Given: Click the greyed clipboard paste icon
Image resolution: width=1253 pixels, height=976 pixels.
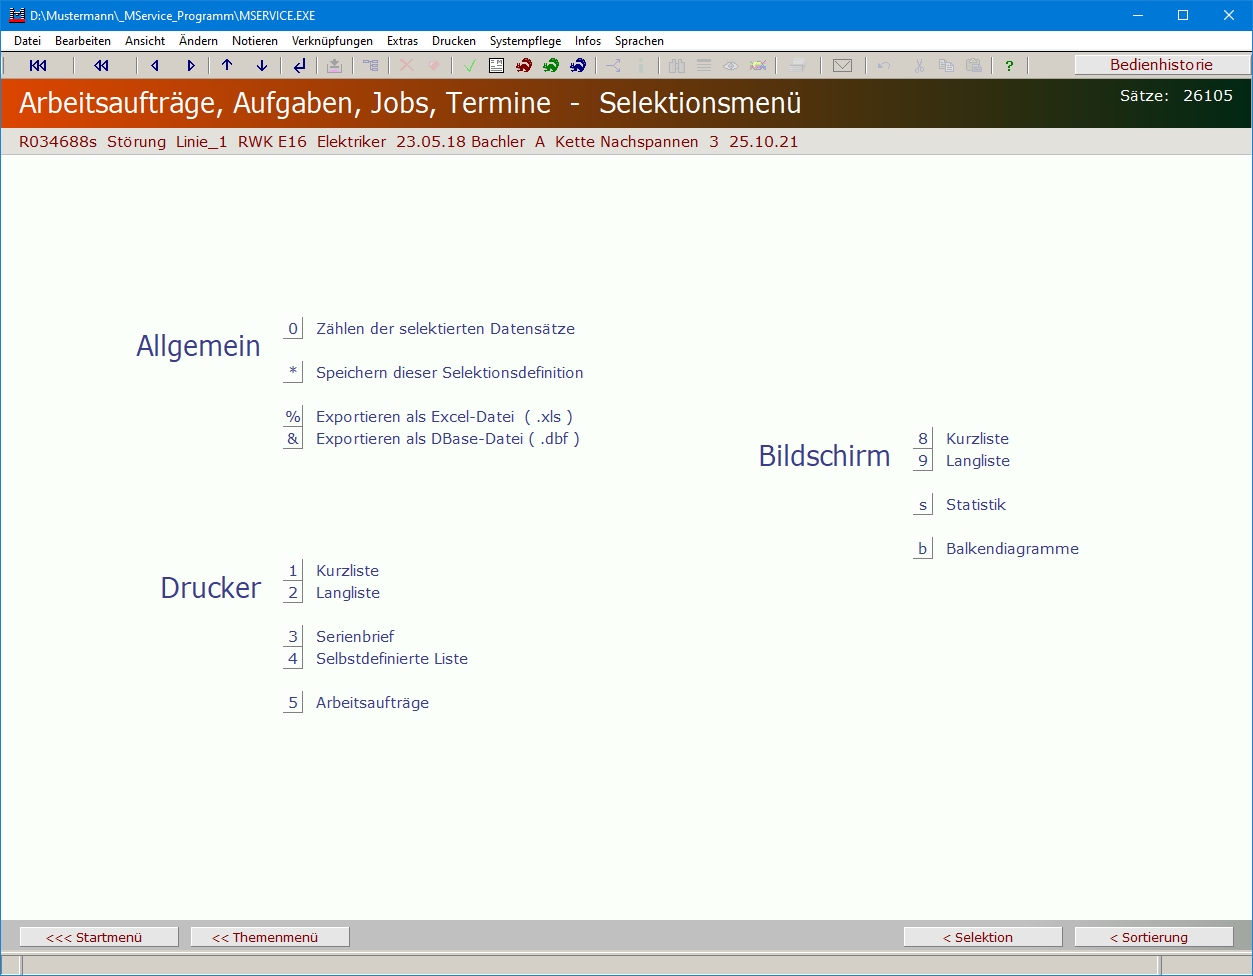Looking at the screenshot, I should (x=973, y=66).
